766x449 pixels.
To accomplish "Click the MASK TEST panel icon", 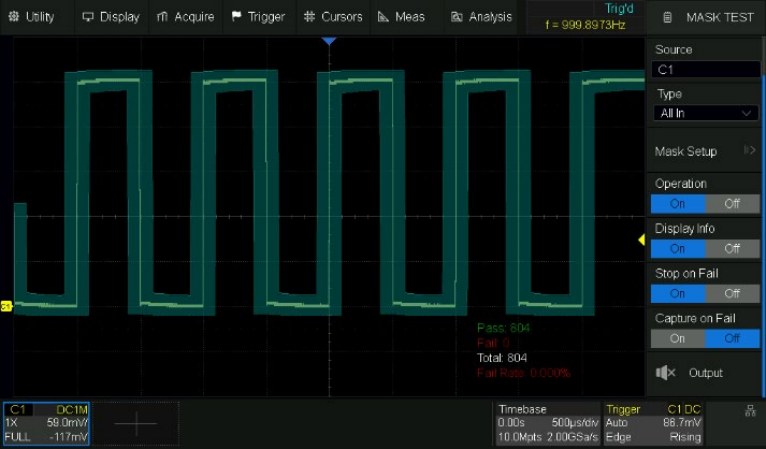I will pos(667,18).
